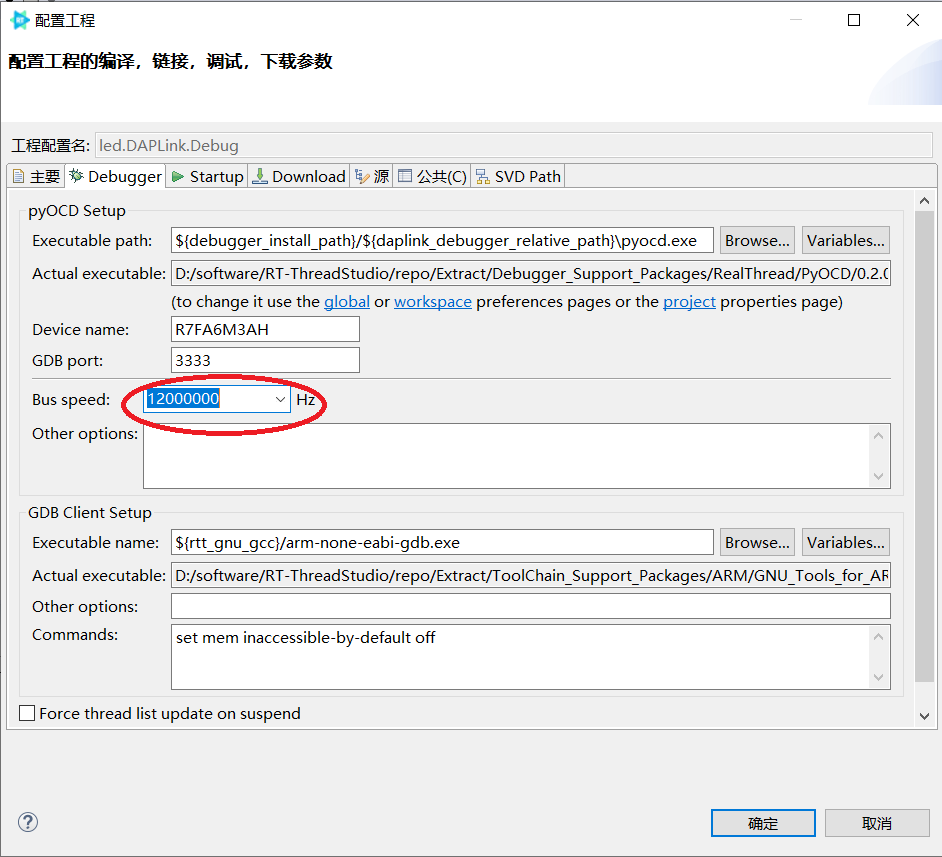Select the 公共(C) tab
Viewport: 942px width, 857px height.
tap(432, 177)
